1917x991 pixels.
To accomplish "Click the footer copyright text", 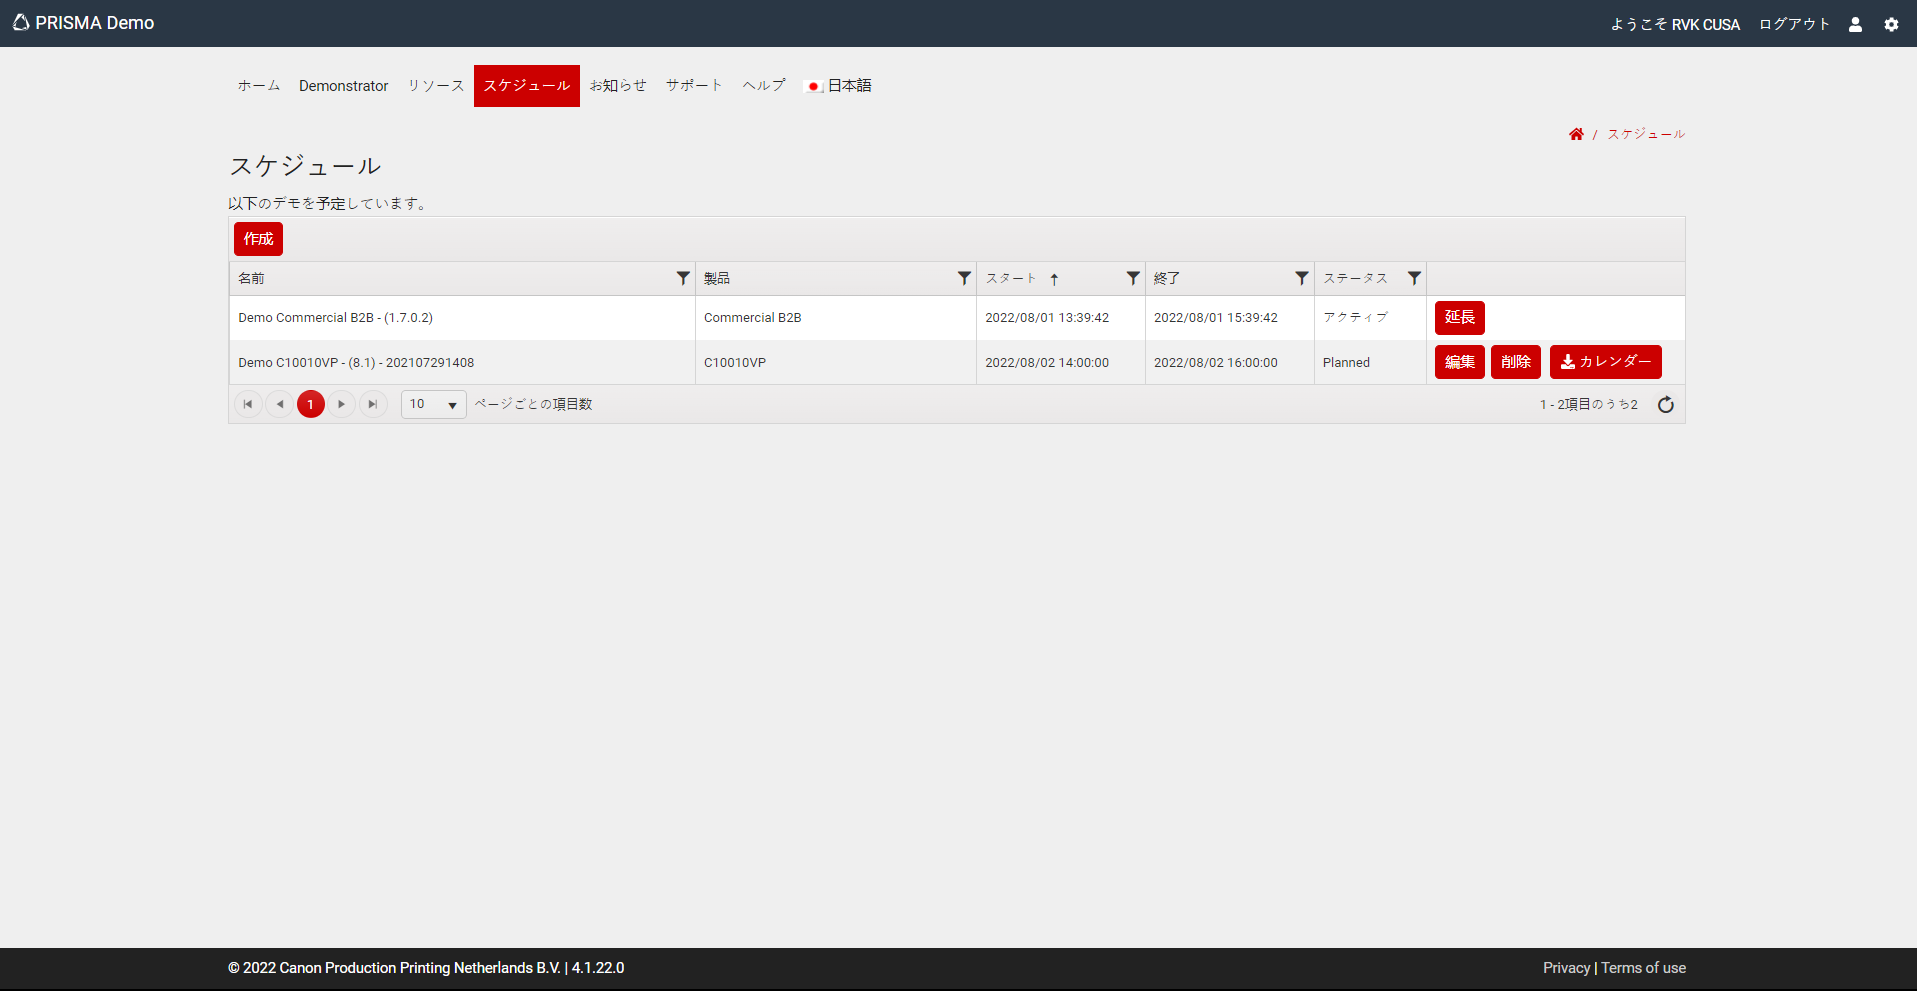I will click(426, 968).
